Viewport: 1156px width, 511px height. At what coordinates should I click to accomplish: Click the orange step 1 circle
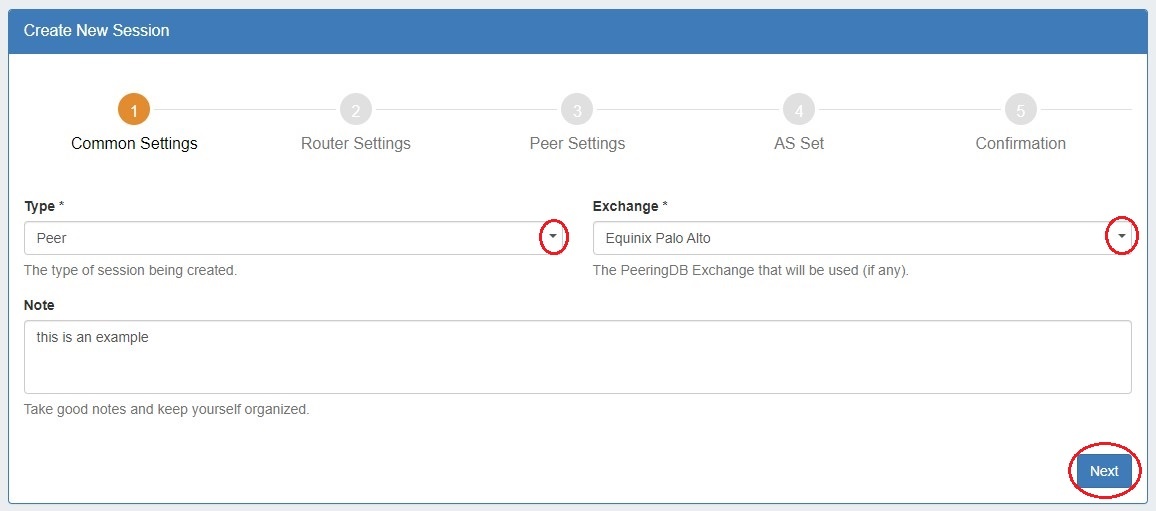click(x=134, y=110)
